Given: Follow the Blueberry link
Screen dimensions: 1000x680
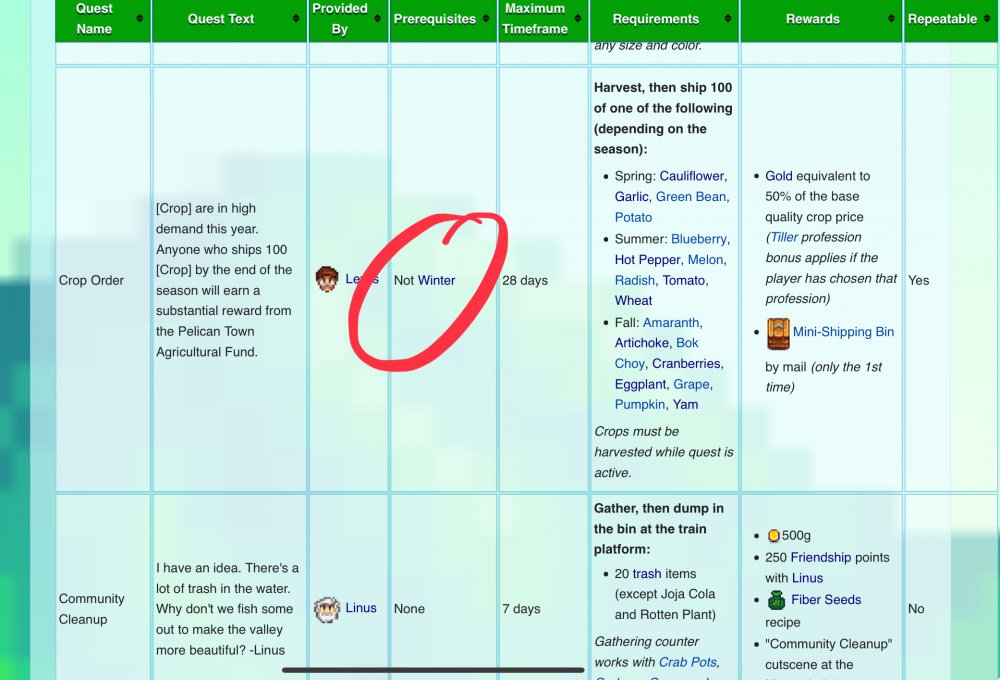Looking at the screenshot, I should pyautogui.click(x=698, y=239).
